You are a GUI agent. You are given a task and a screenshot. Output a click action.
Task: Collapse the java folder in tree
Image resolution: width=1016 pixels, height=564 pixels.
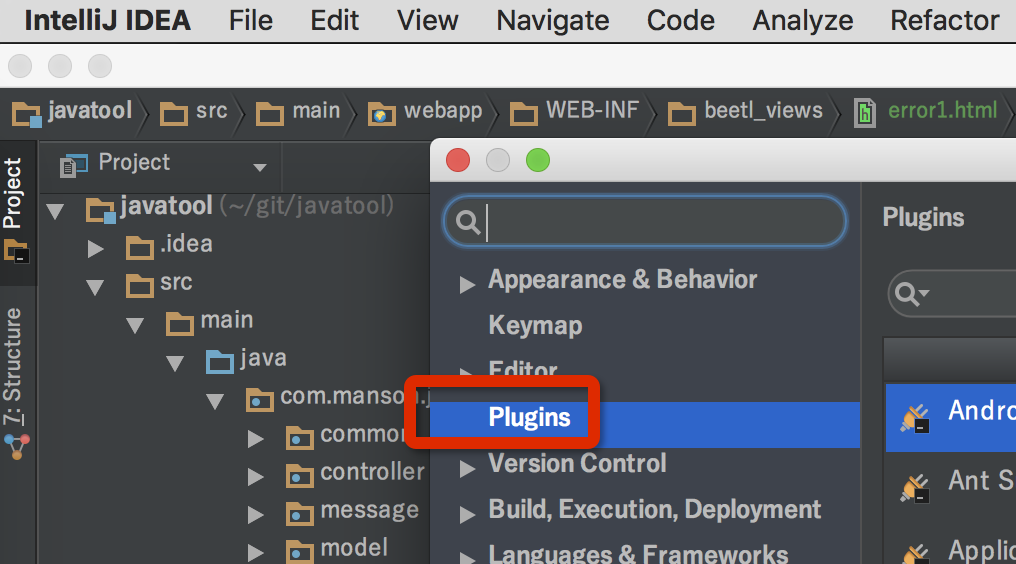click(175, 363)
